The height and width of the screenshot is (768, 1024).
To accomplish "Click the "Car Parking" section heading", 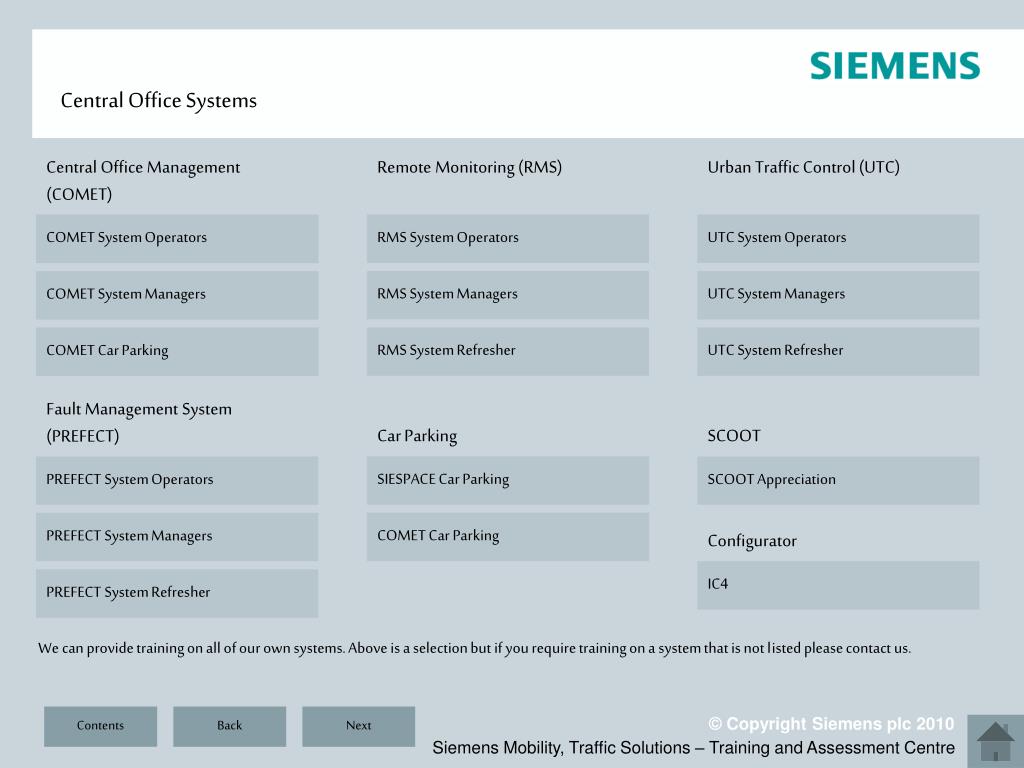I will (x=417, y=436).
